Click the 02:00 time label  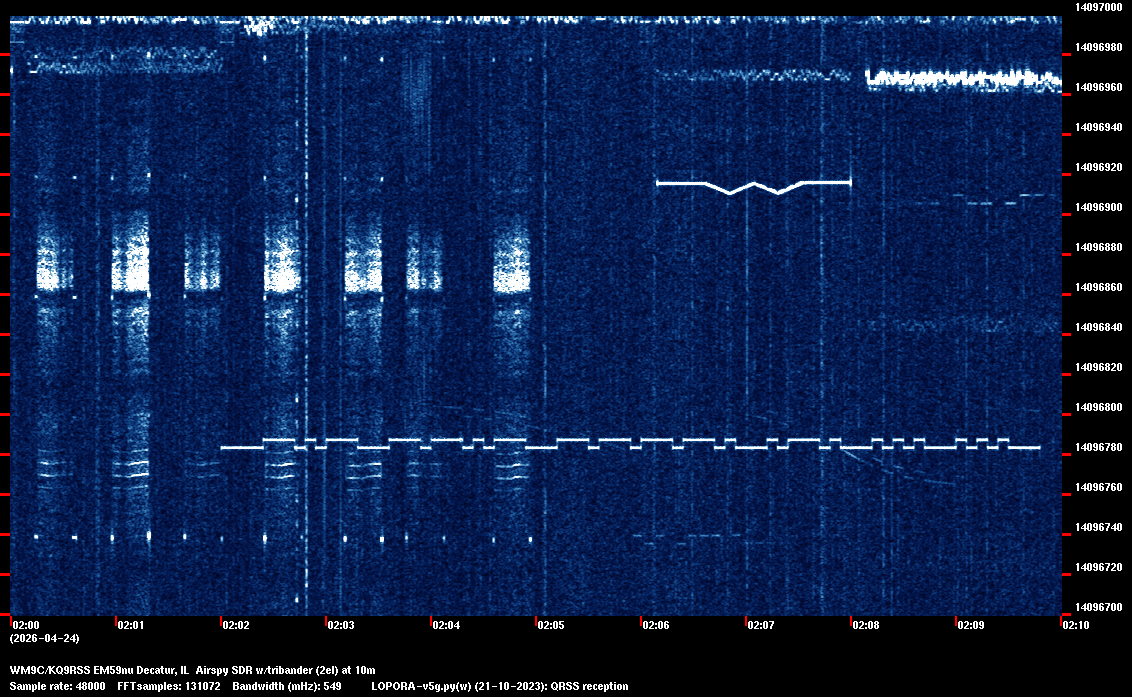click(x=26, y=625)
